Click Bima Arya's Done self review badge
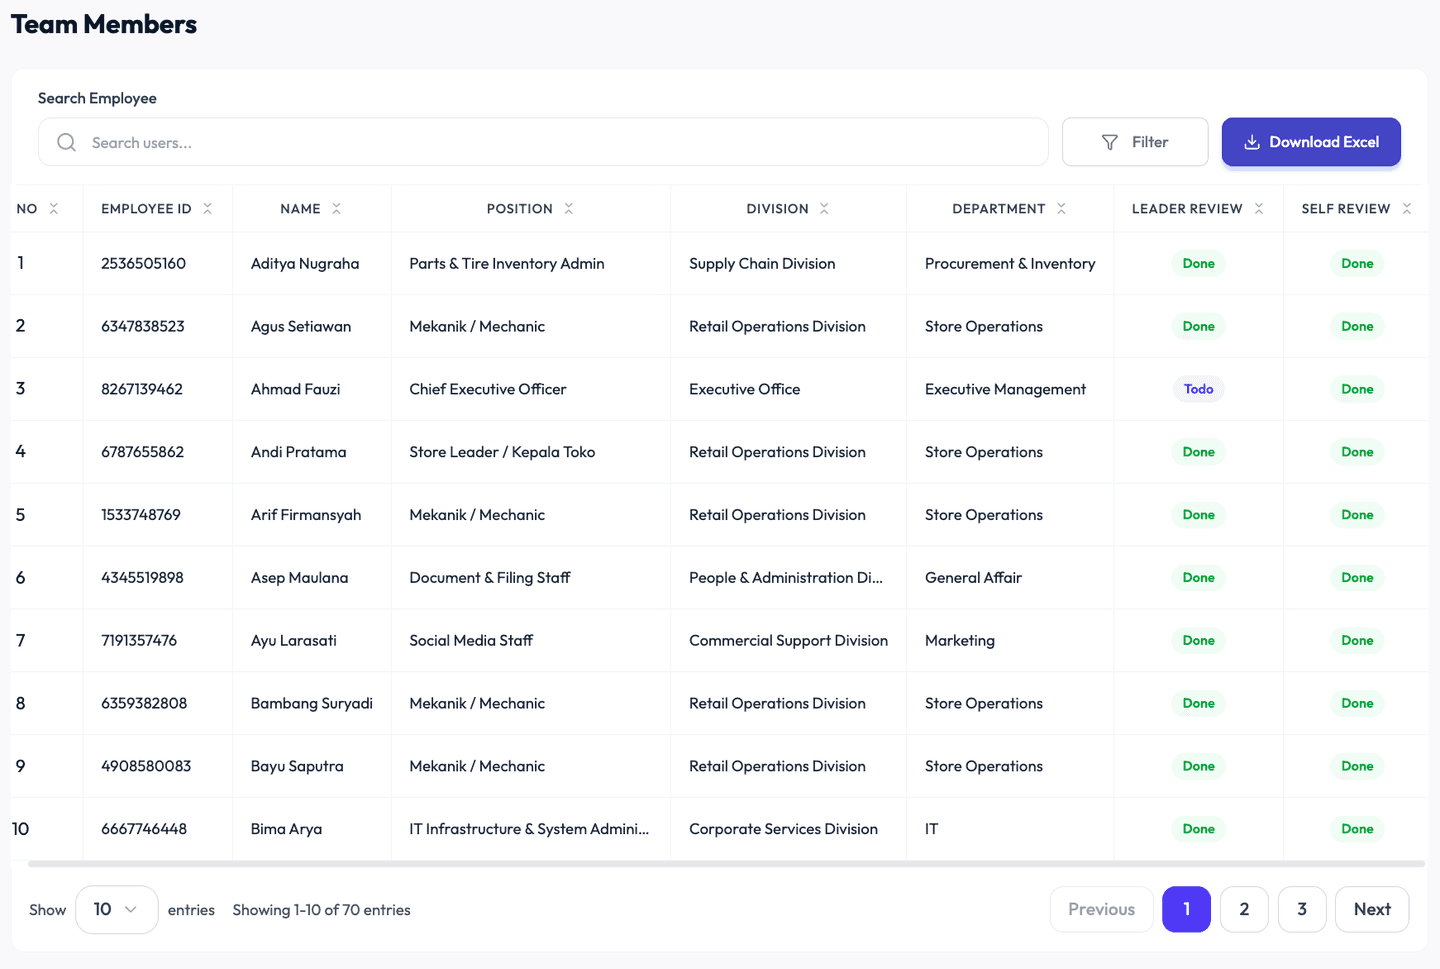 pos(1357,828)
